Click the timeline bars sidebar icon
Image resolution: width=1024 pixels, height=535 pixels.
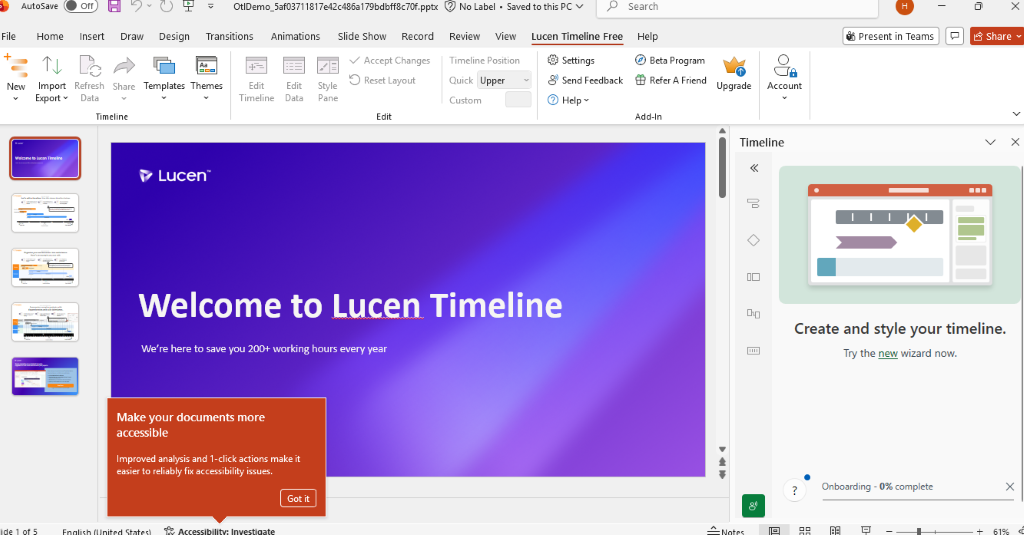[x=753, y=203]
